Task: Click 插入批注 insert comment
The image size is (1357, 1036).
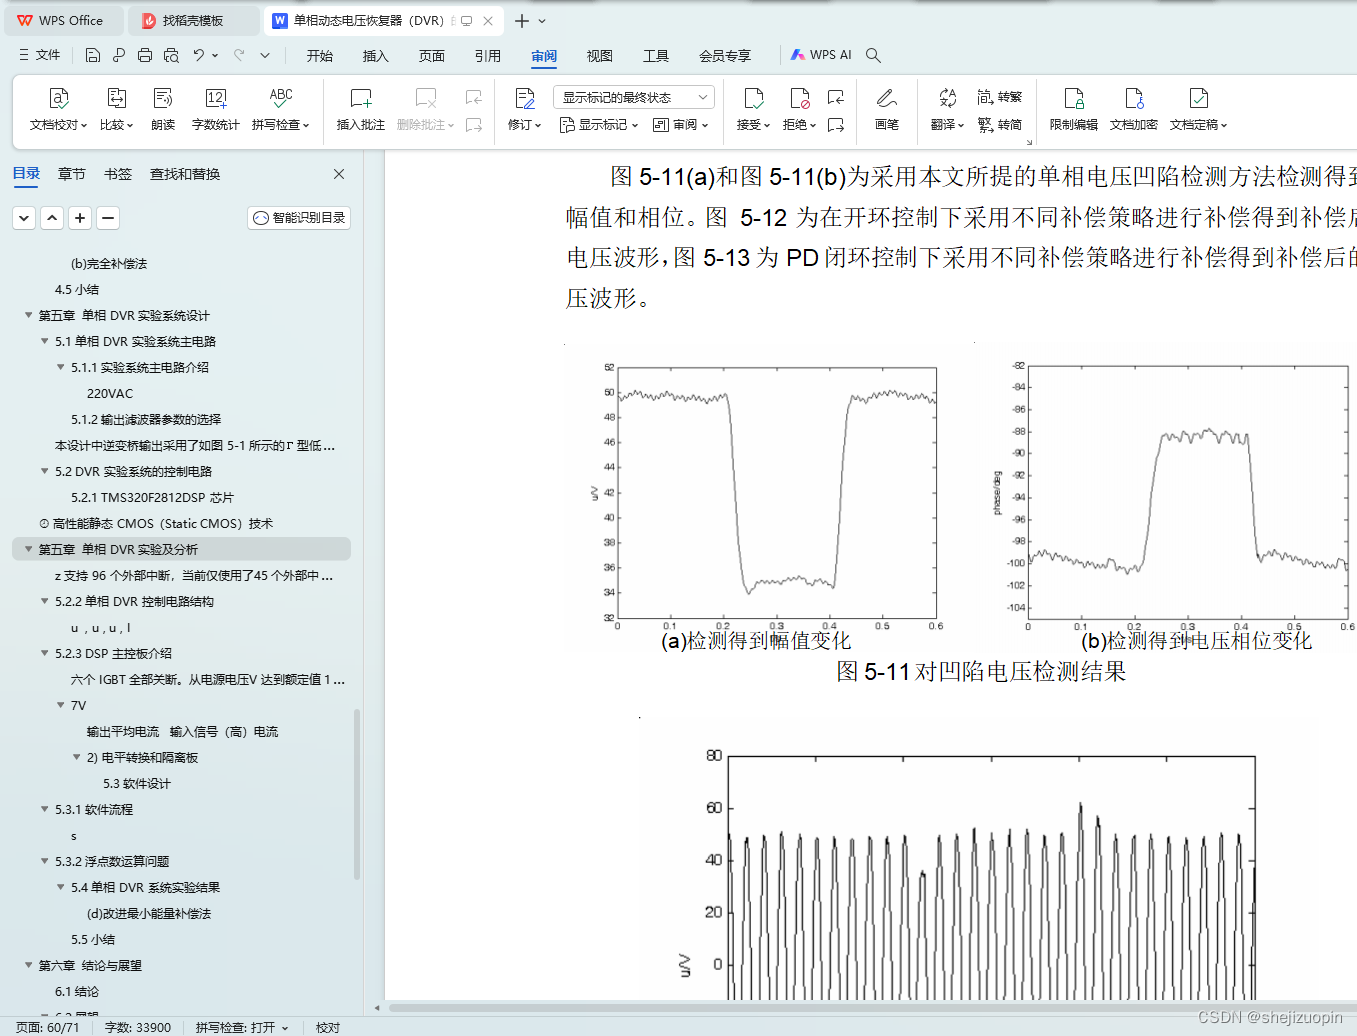Action: [x=361, y=110]
